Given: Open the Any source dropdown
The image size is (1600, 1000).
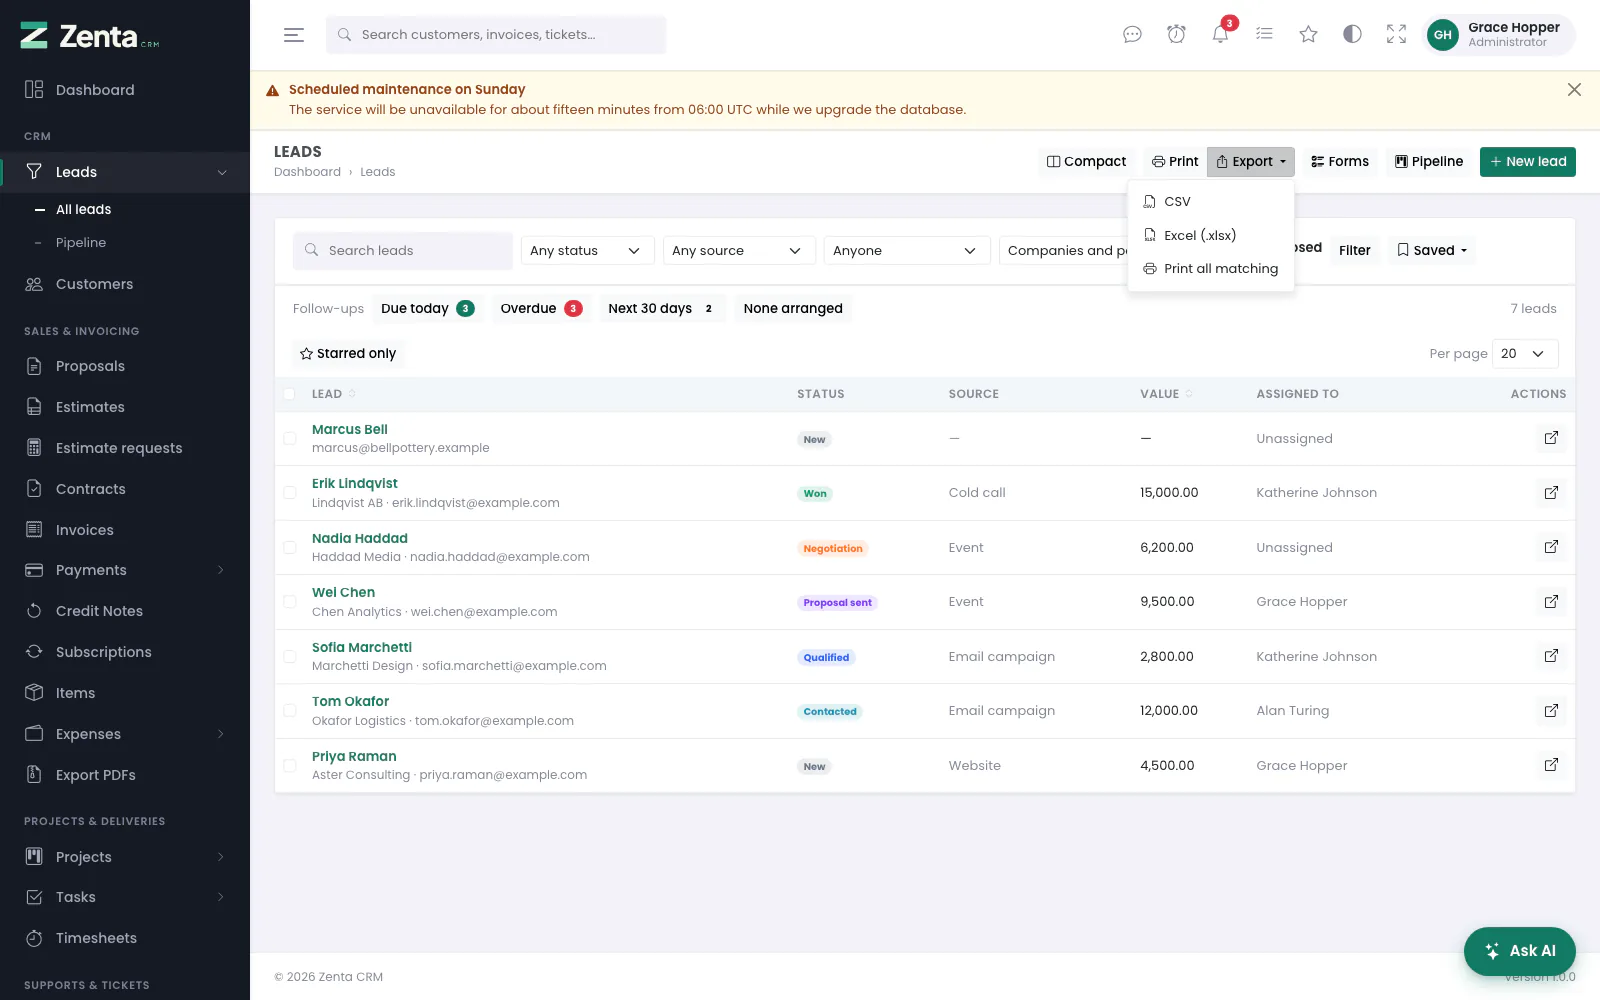Looking at the screenshot, I should coord(739,251).
